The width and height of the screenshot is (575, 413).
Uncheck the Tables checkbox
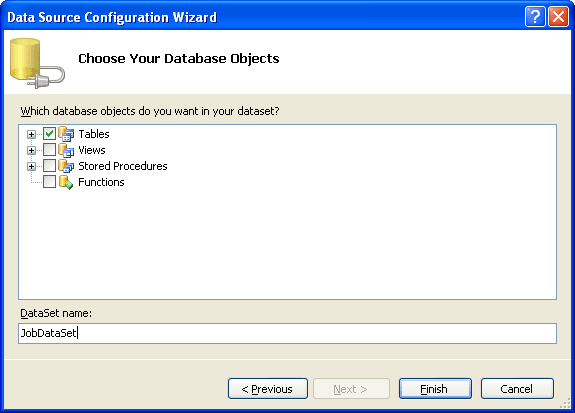[50, 134]
